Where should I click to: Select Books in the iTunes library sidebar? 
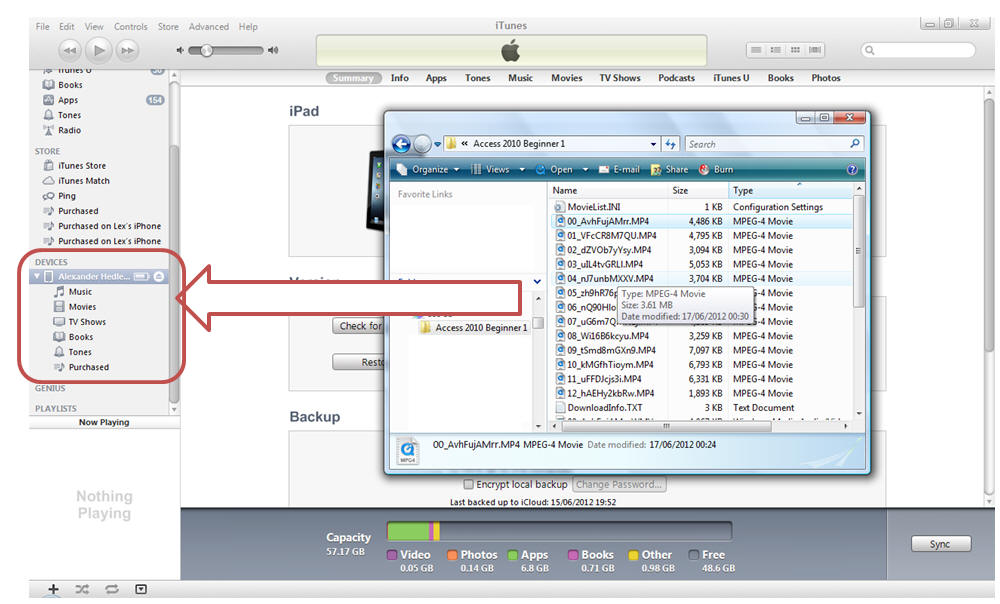click(x=70, y=85)
